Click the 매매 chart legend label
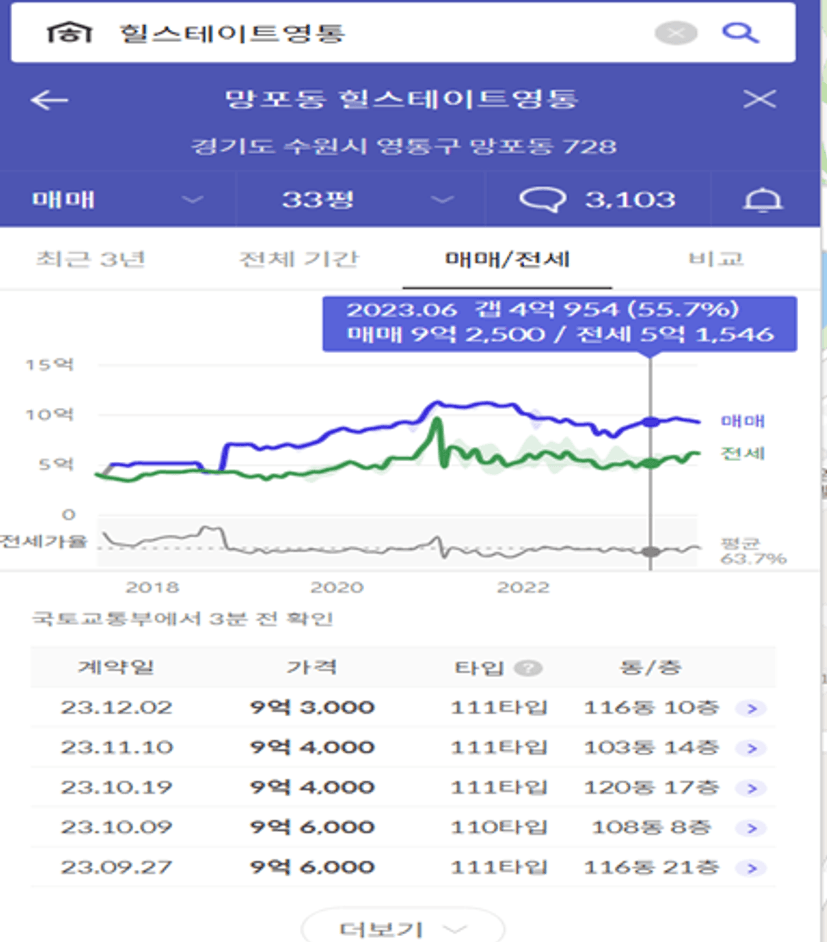The width and height of the screenshot is (827, 942). point(743,421)
